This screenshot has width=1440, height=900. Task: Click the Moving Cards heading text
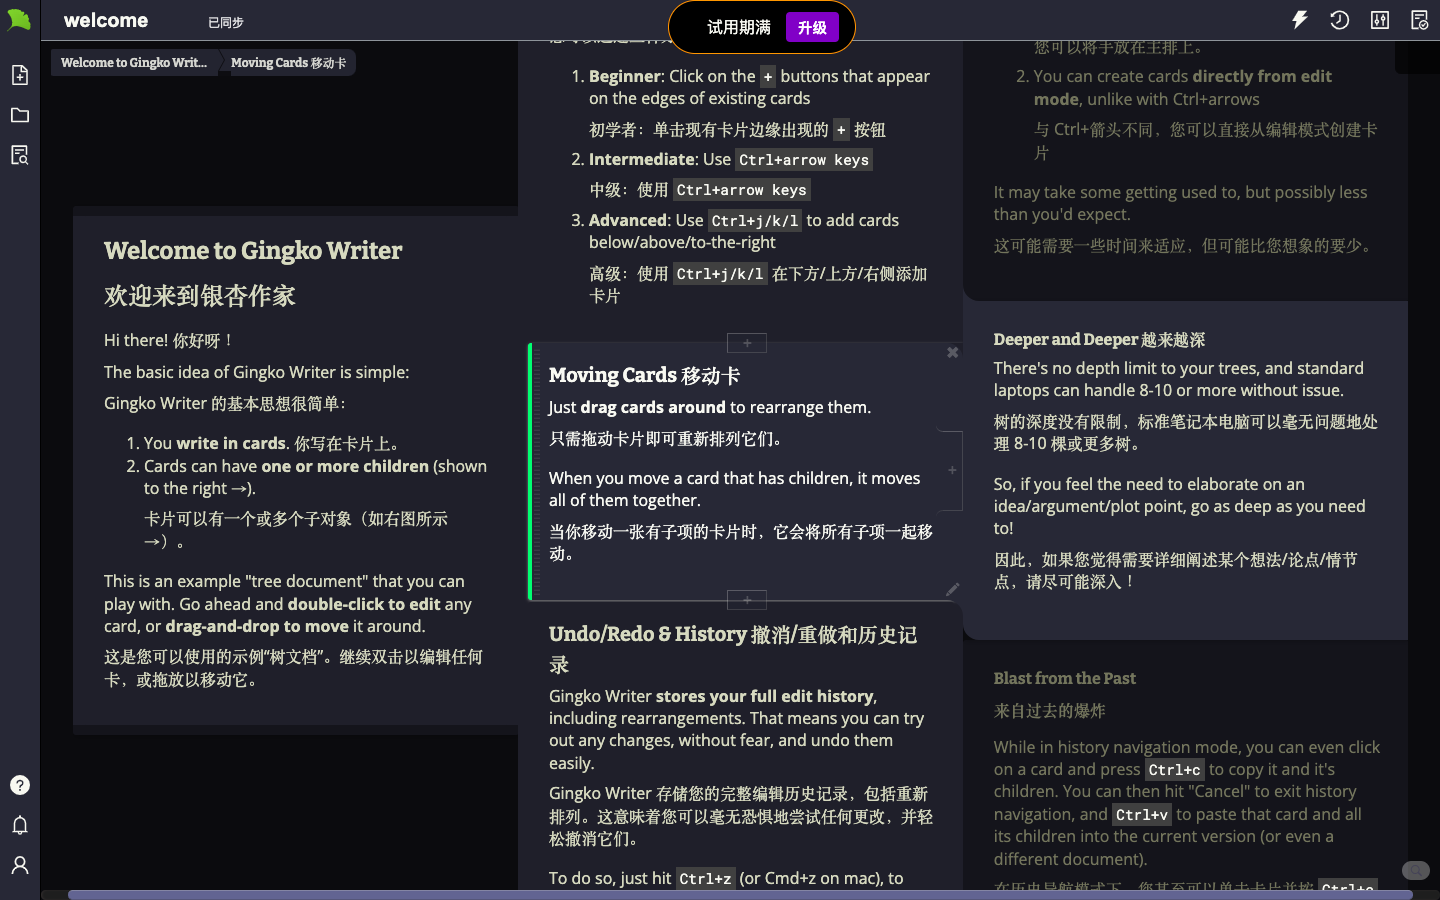[x=644, y=375]
